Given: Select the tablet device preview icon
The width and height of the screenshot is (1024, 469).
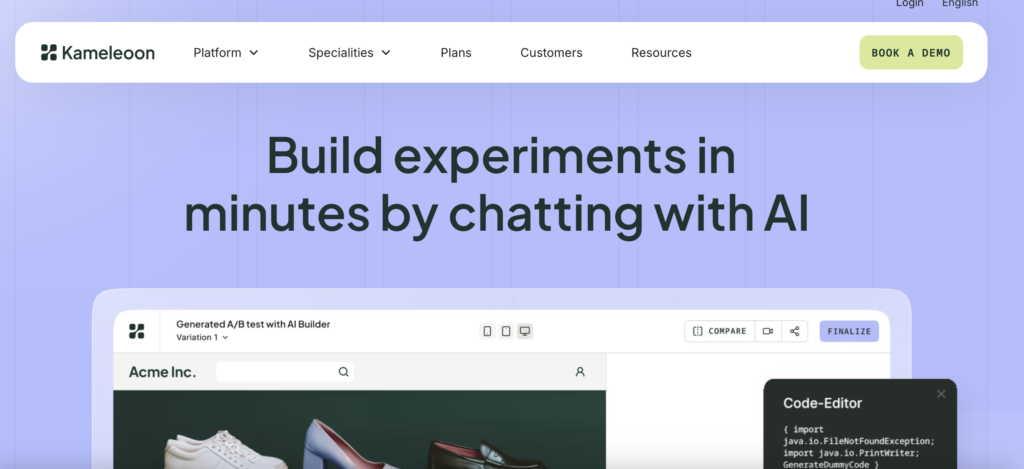Looking at the screenshot, I should pyautogui.click(x=506, y=331).
